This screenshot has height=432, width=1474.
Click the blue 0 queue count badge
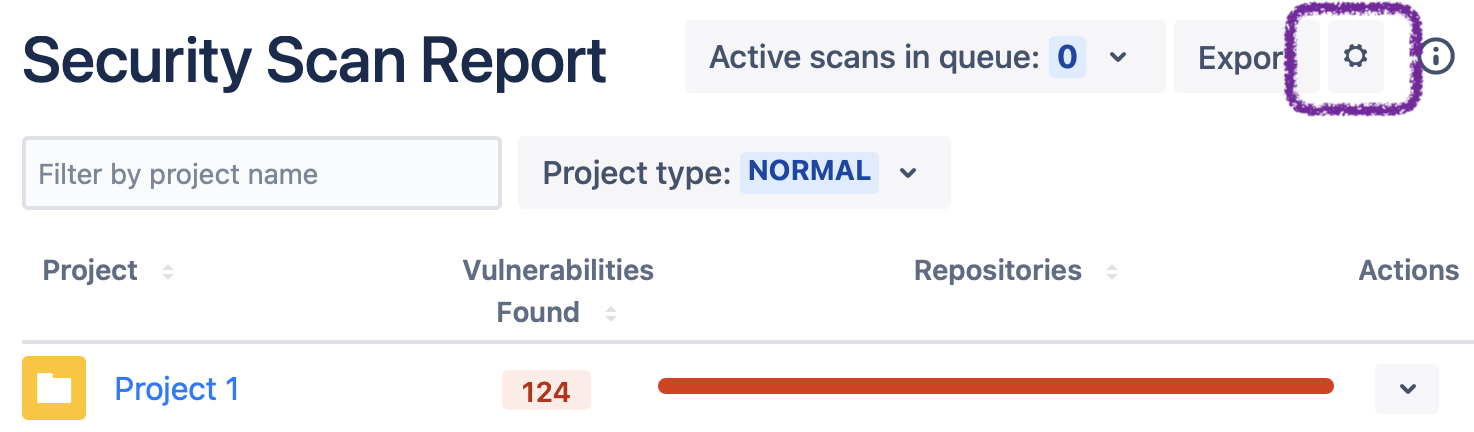[1066, 58]
